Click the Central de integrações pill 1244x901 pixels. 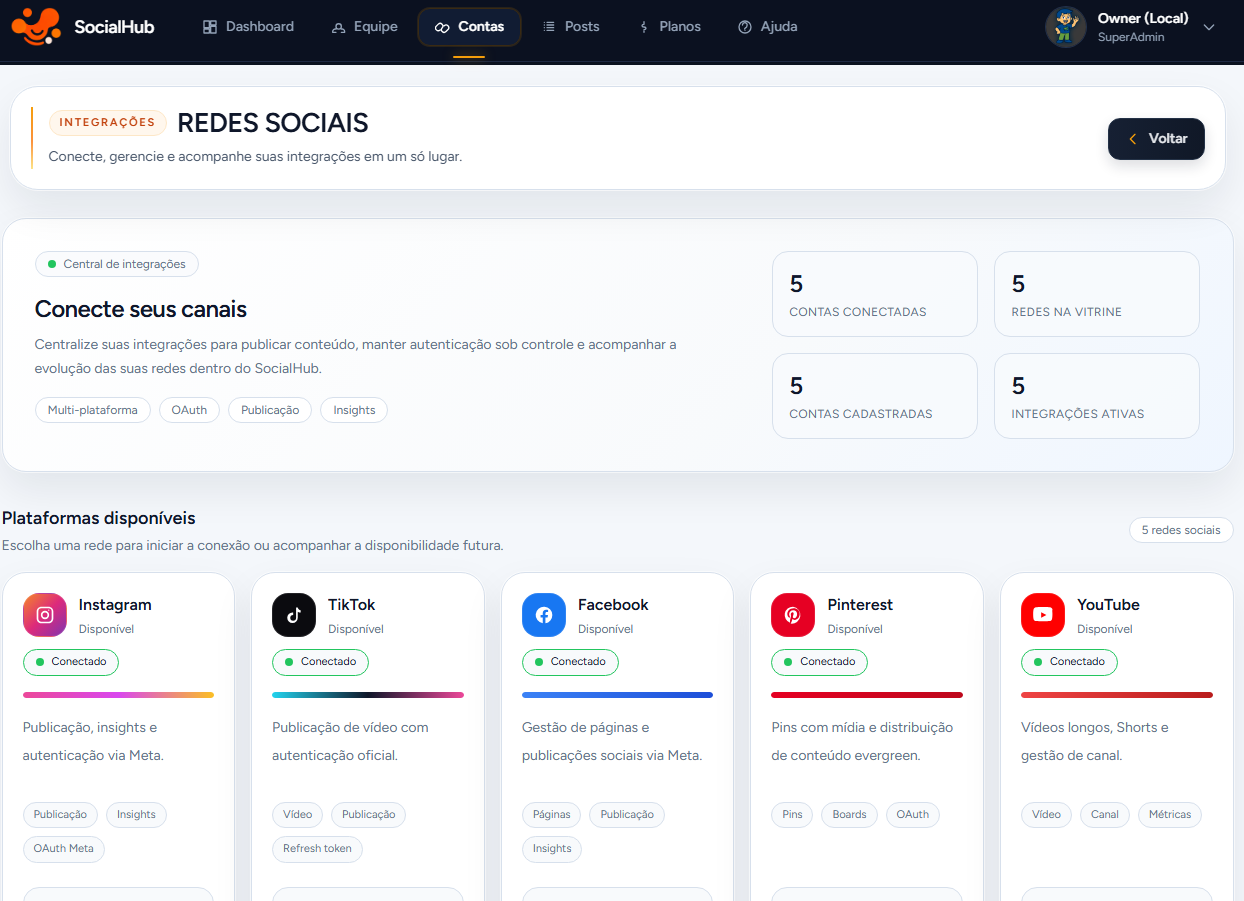117,264
